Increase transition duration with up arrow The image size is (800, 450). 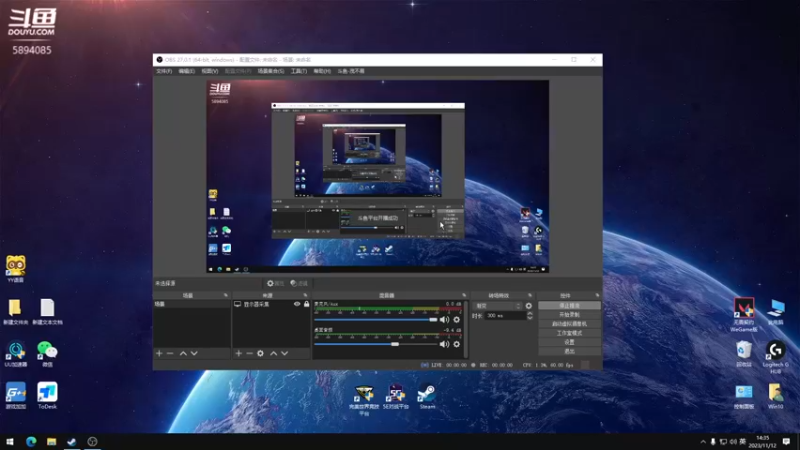(530, 314)
